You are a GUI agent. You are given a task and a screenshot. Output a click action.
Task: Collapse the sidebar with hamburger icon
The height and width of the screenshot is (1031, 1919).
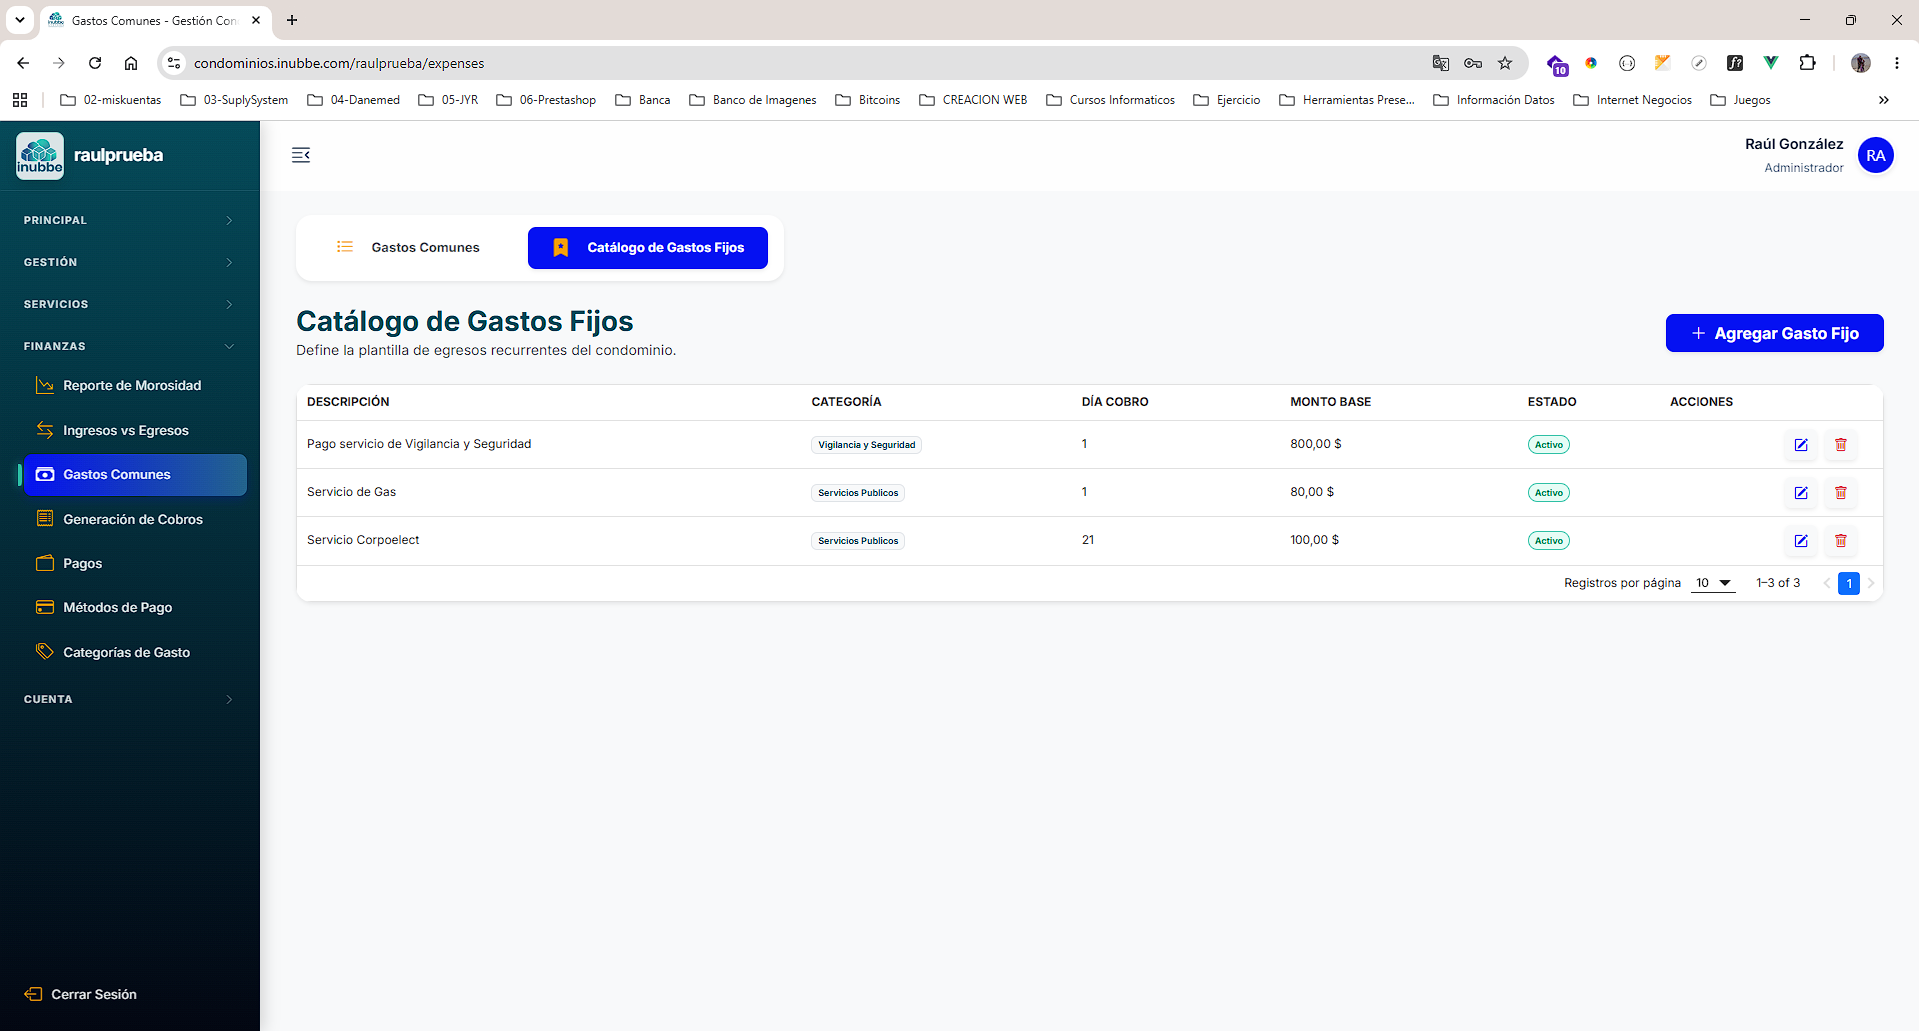301,155
